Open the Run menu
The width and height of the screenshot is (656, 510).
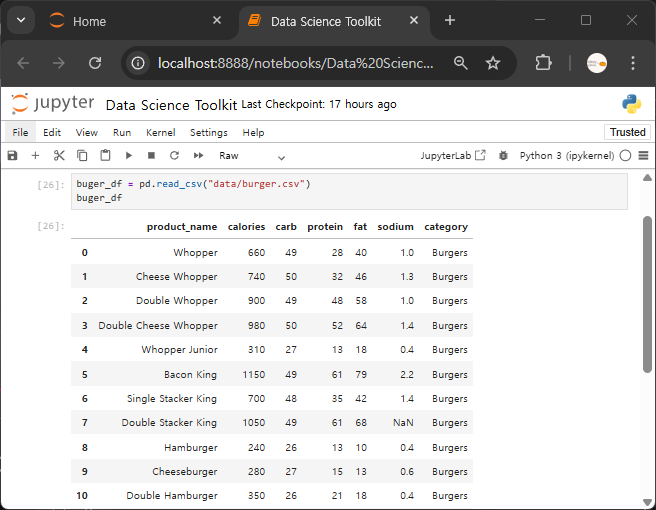122,133
